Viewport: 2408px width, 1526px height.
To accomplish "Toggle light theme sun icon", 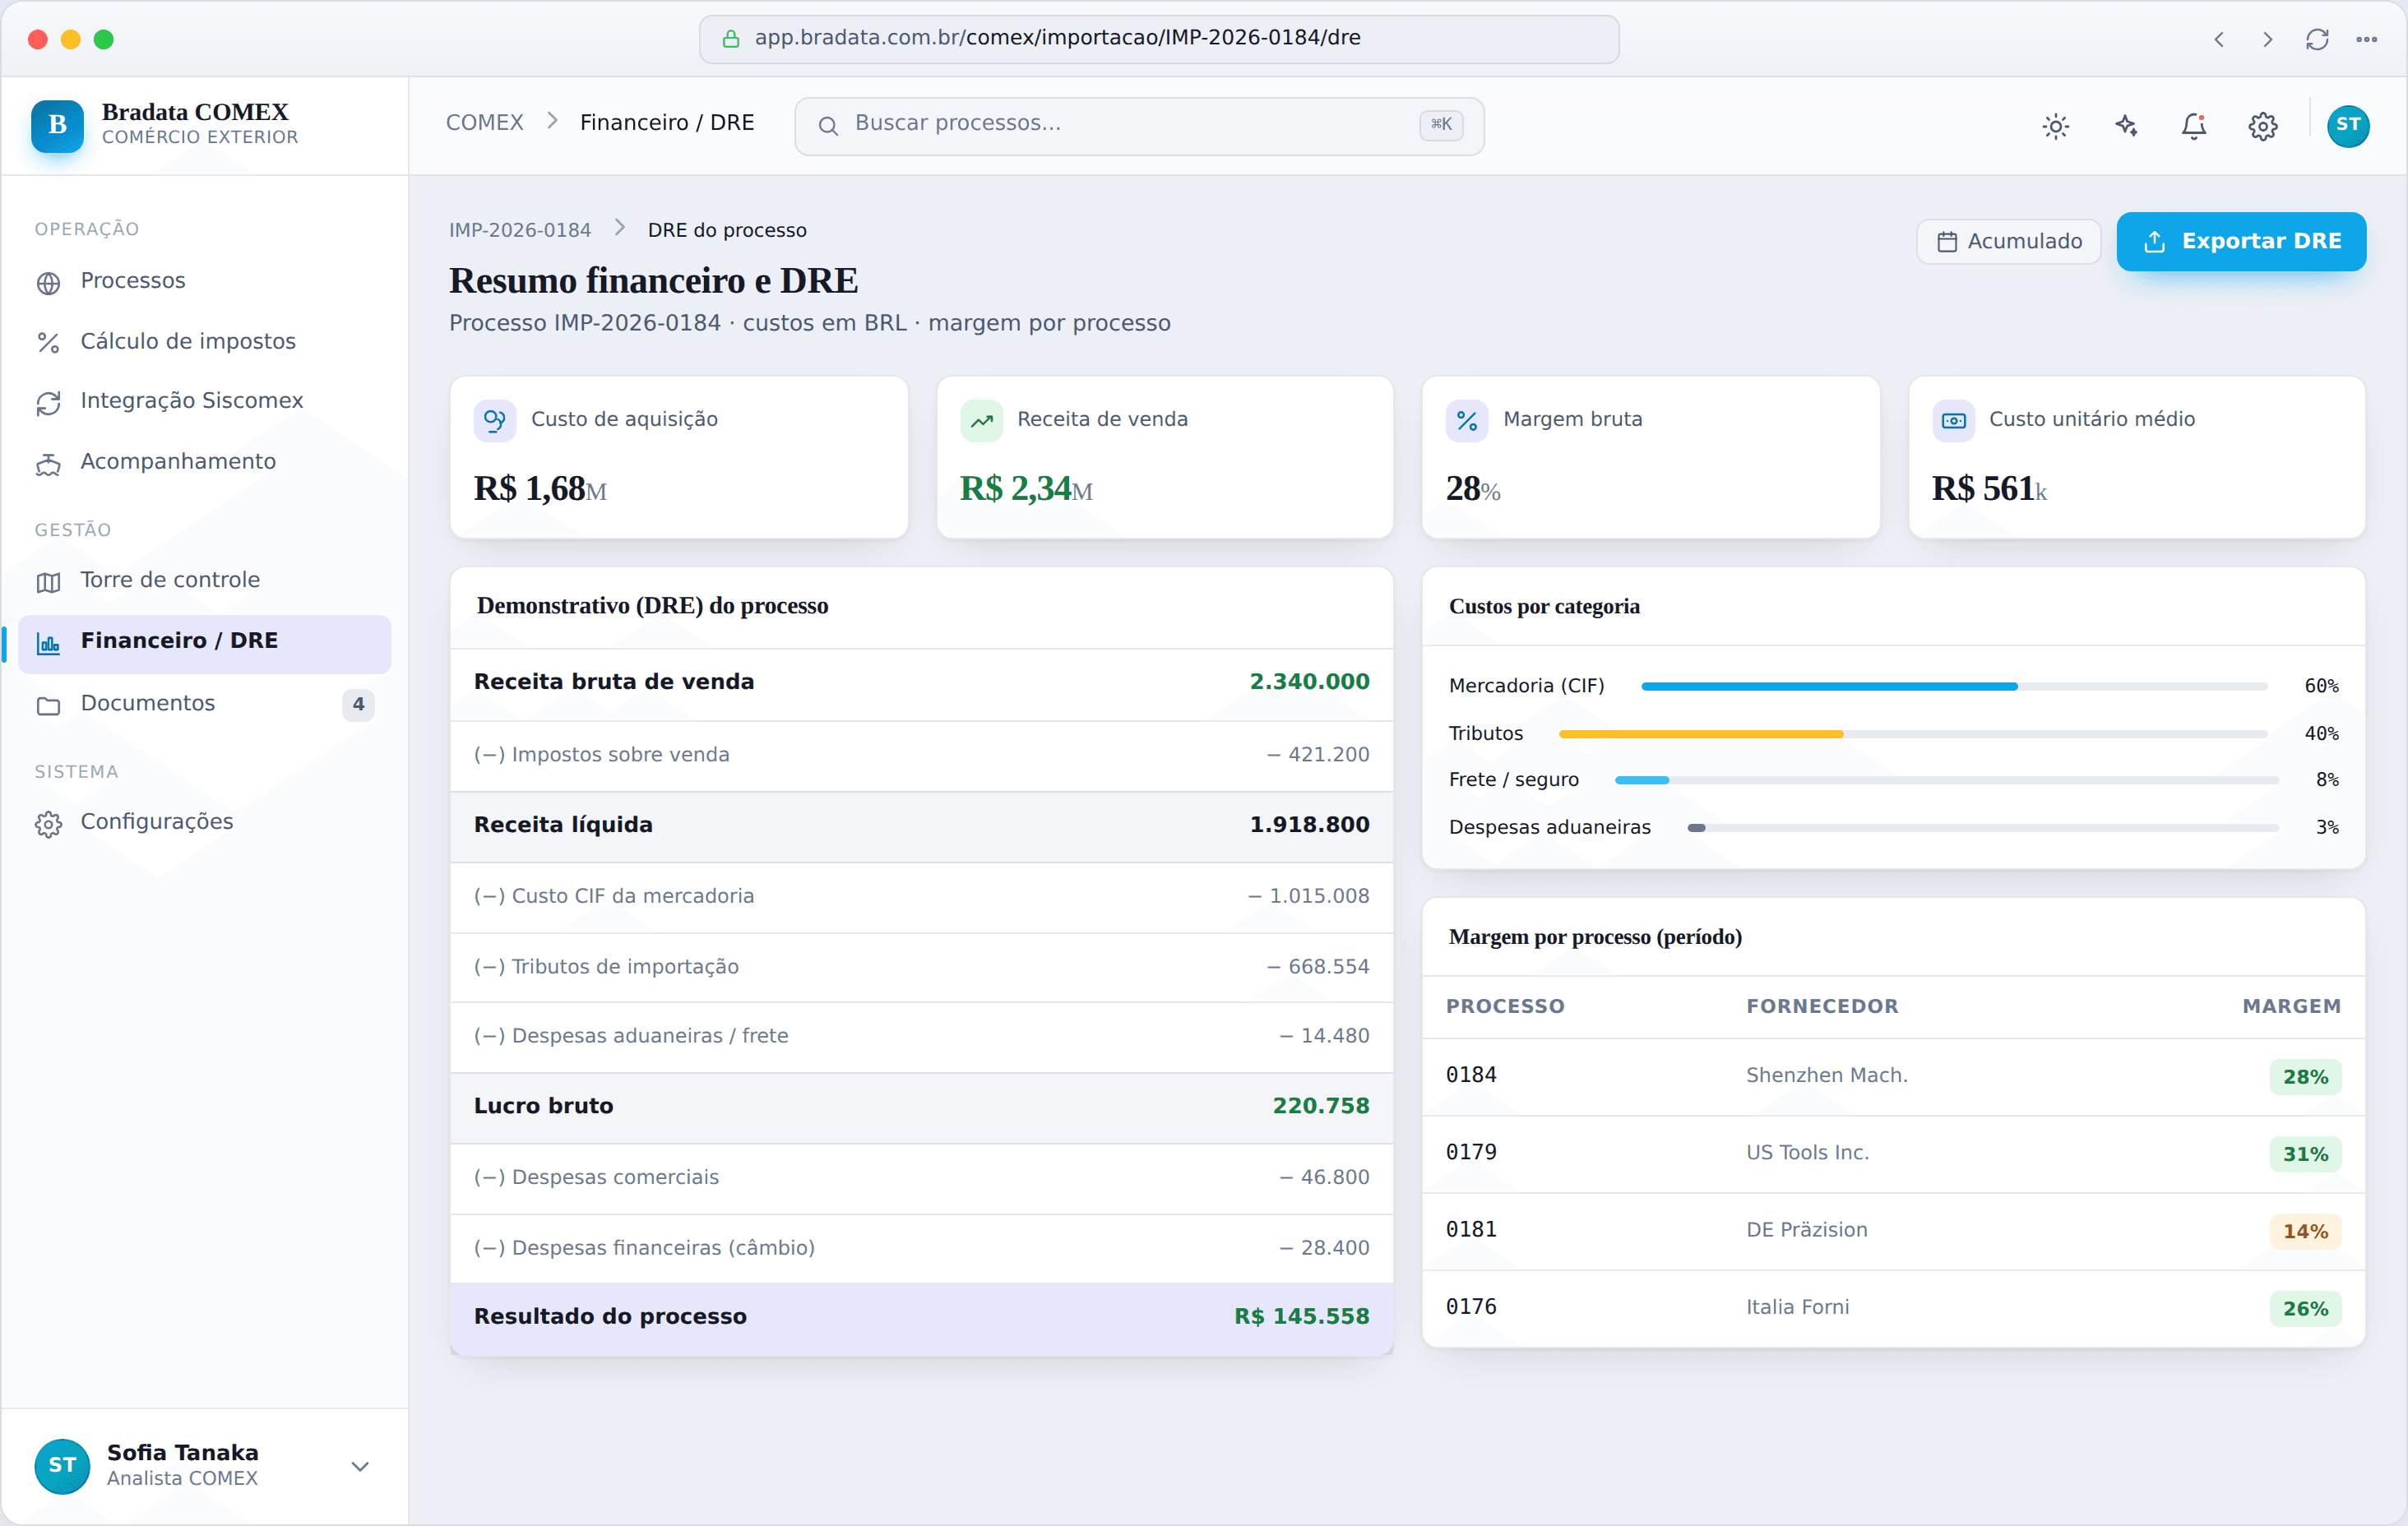I will tap(2055, 126).
